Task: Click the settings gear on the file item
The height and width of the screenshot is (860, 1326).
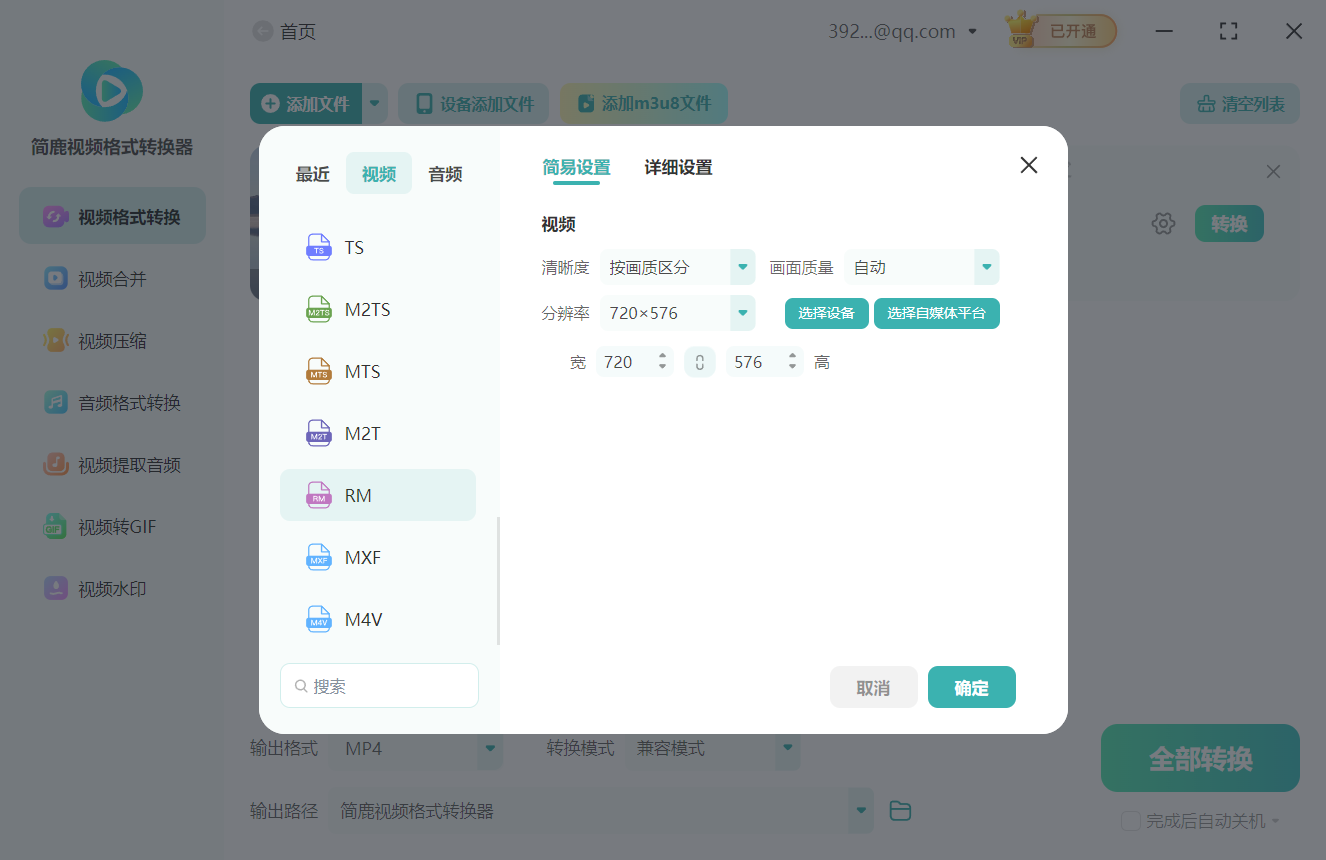Action: click(1163, 223)
